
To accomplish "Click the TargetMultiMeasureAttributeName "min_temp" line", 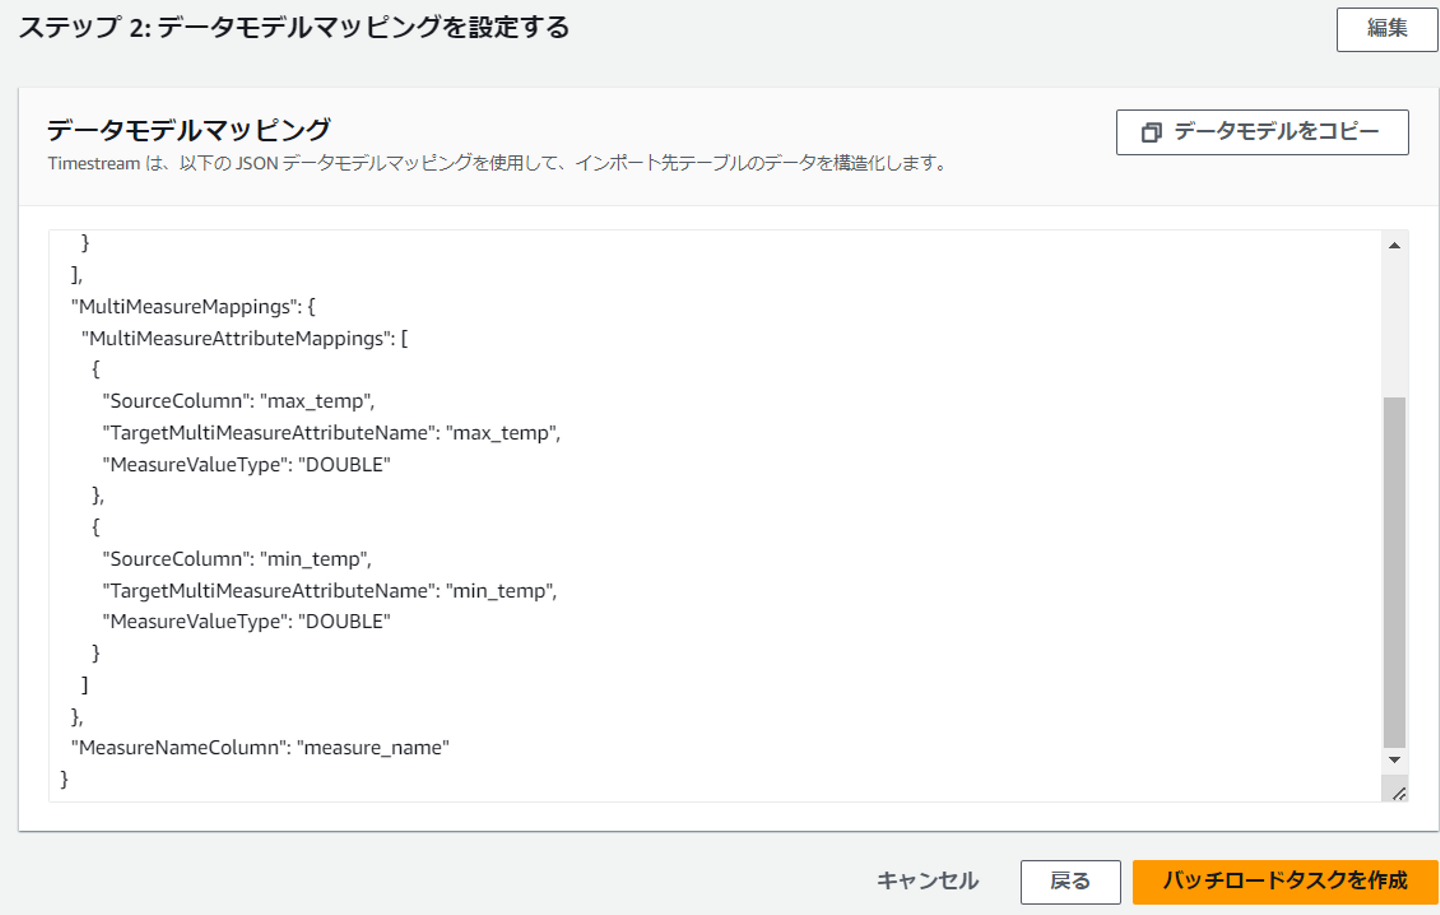I will tap(329, 591).
